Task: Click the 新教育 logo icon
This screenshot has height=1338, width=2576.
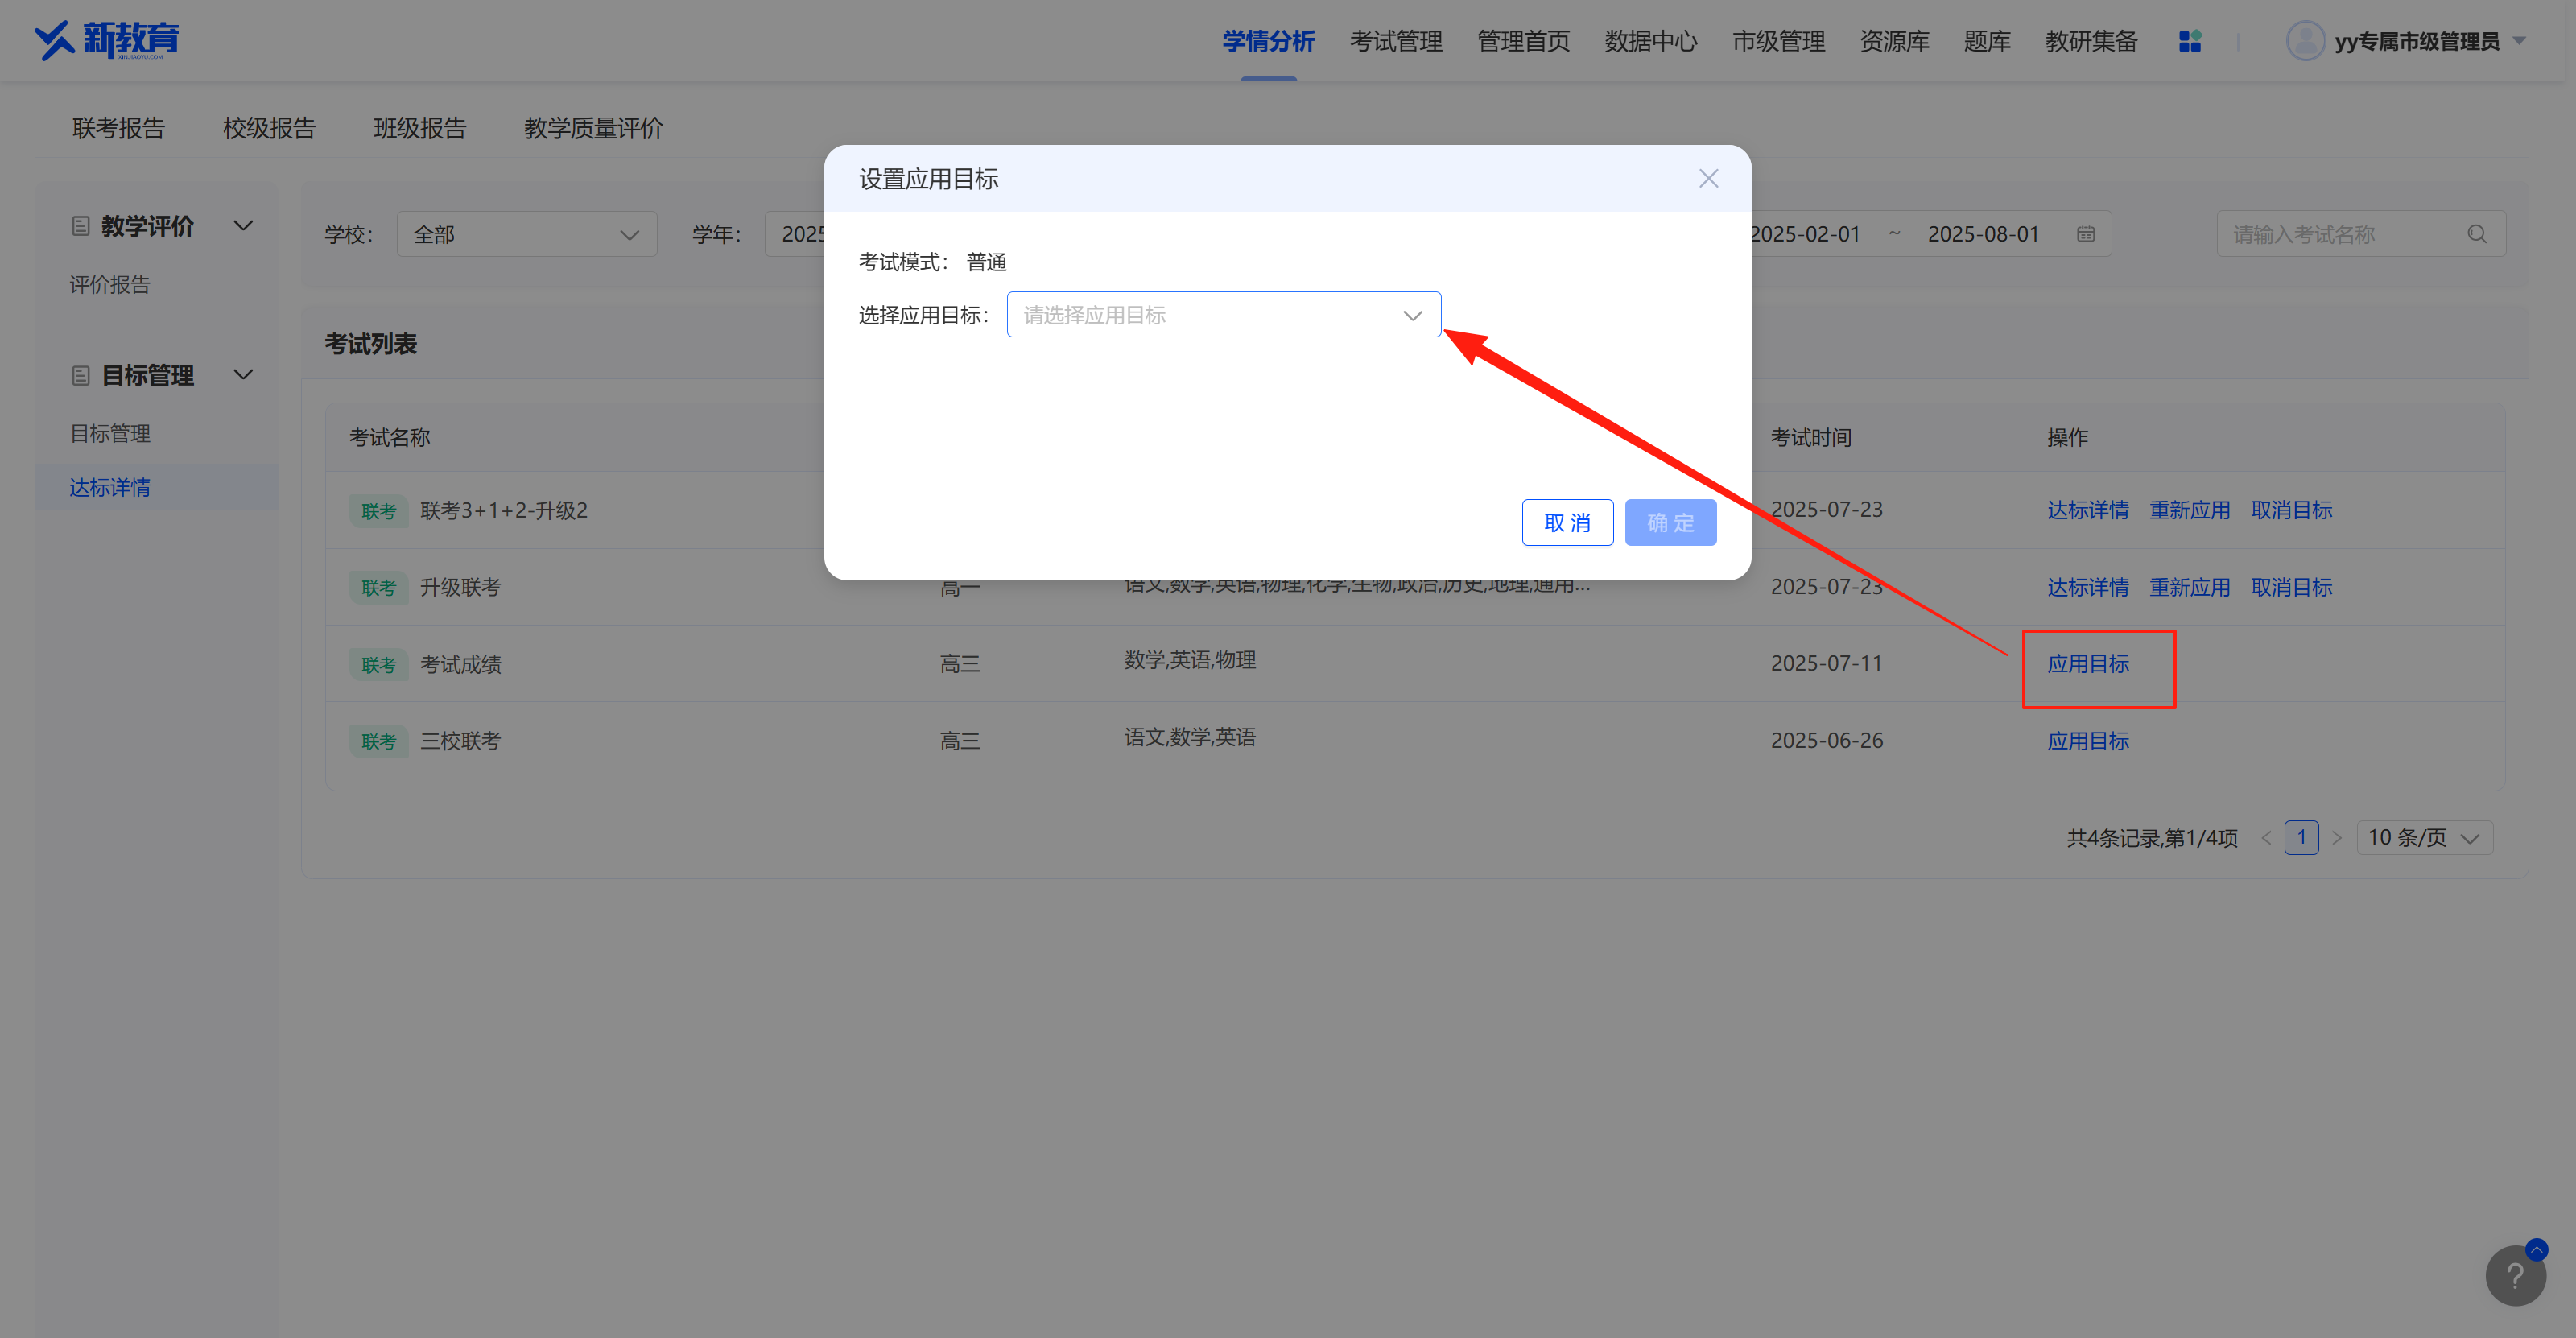Action: [56, 40]
